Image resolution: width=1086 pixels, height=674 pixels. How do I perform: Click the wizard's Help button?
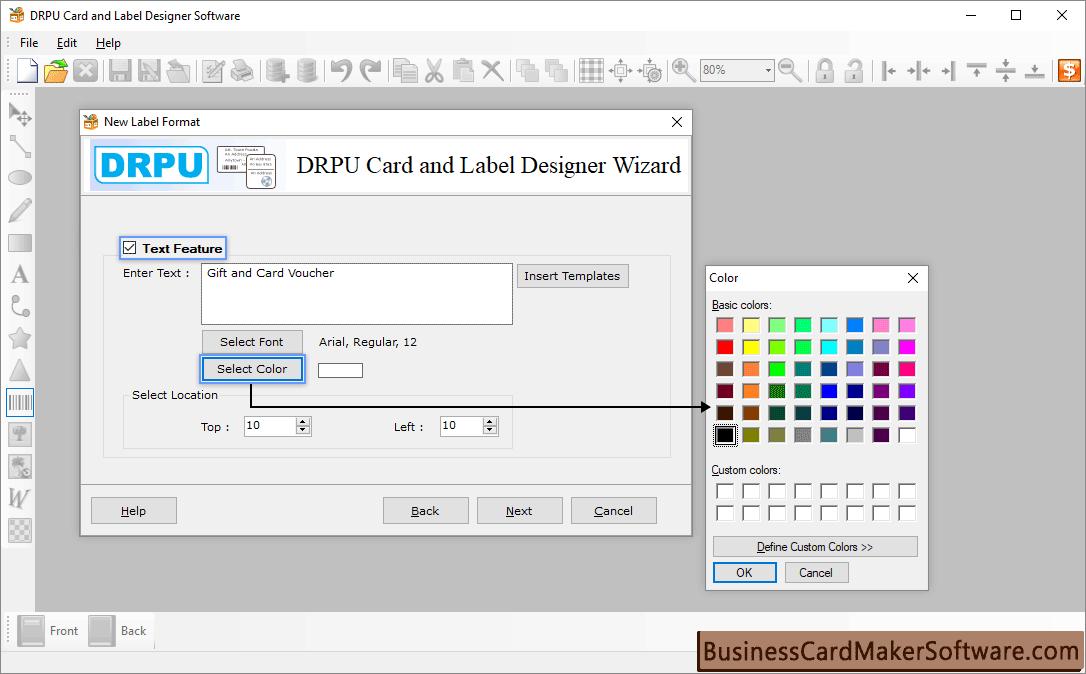tap(134, 511)
